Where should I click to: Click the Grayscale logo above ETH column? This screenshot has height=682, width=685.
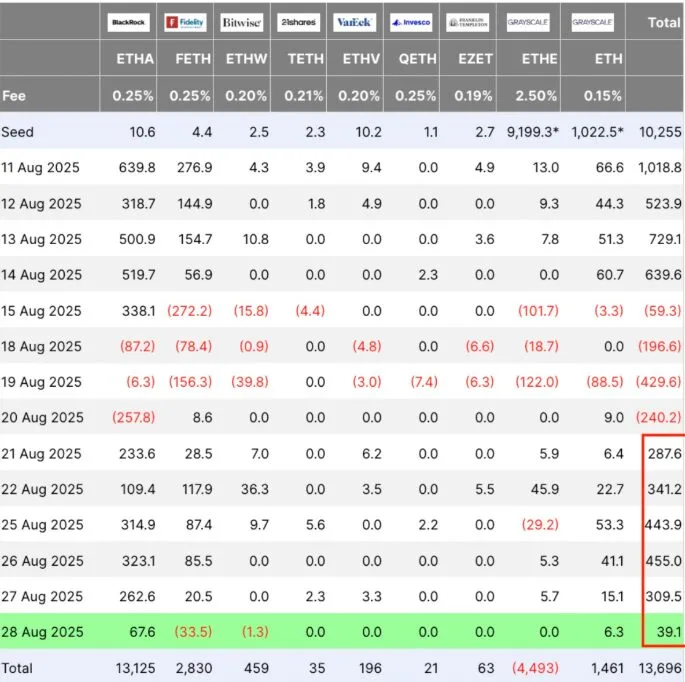(593, 22)
